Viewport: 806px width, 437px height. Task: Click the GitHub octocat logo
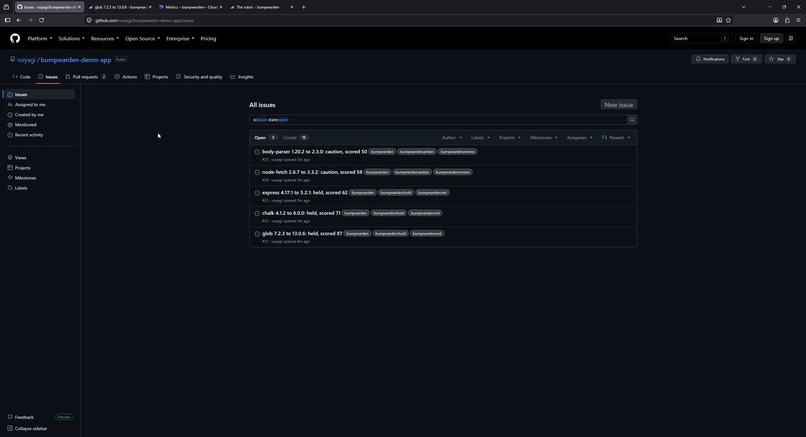pyautogui.click(x=15, y=39)
